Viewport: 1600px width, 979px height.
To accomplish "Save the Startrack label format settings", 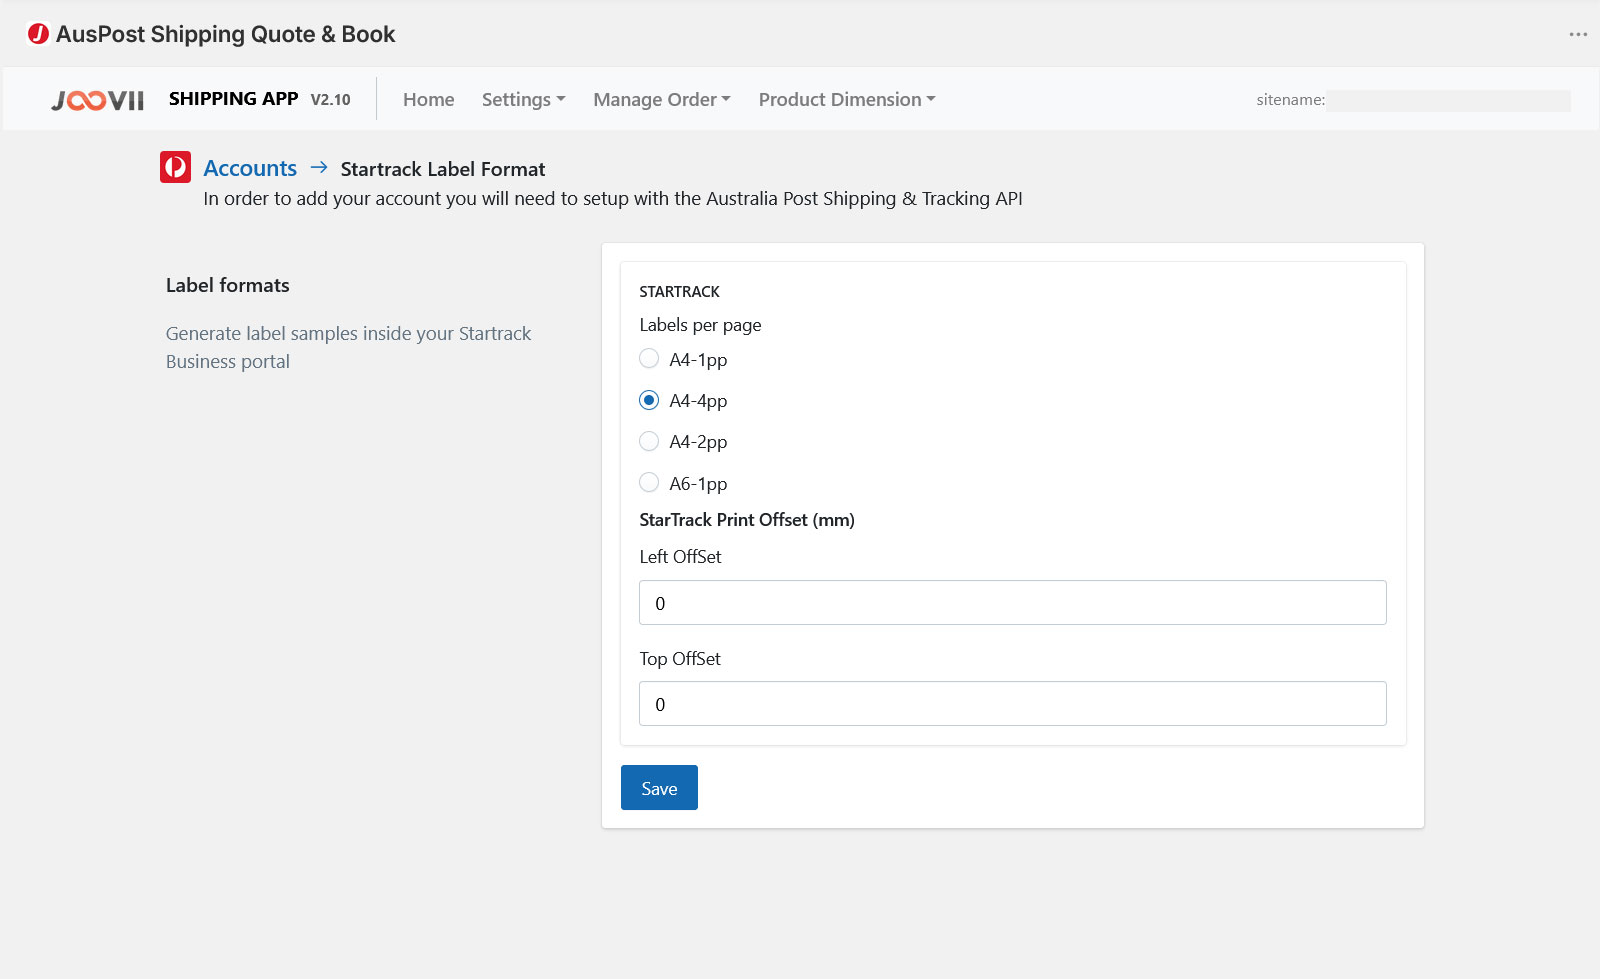I will pos(659,788).
